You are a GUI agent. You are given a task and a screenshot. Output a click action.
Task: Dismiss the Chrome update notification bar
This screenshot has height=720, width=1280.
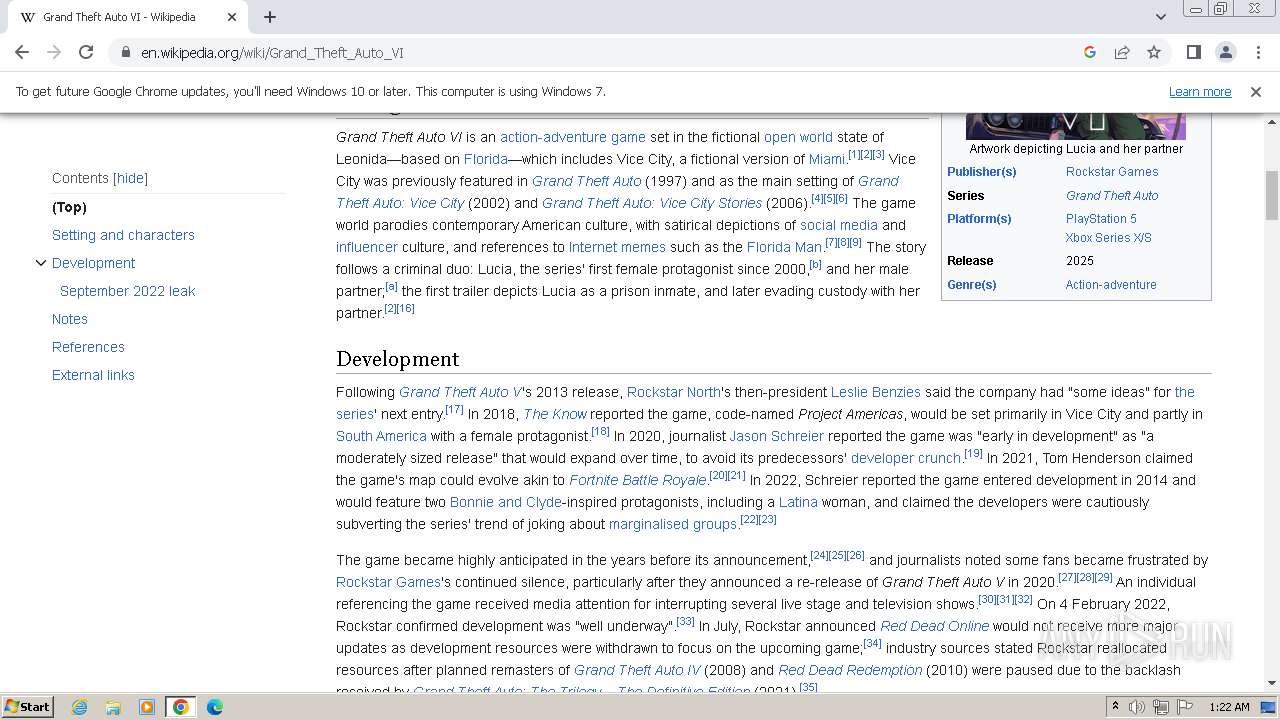click(x=1256, y=91)
